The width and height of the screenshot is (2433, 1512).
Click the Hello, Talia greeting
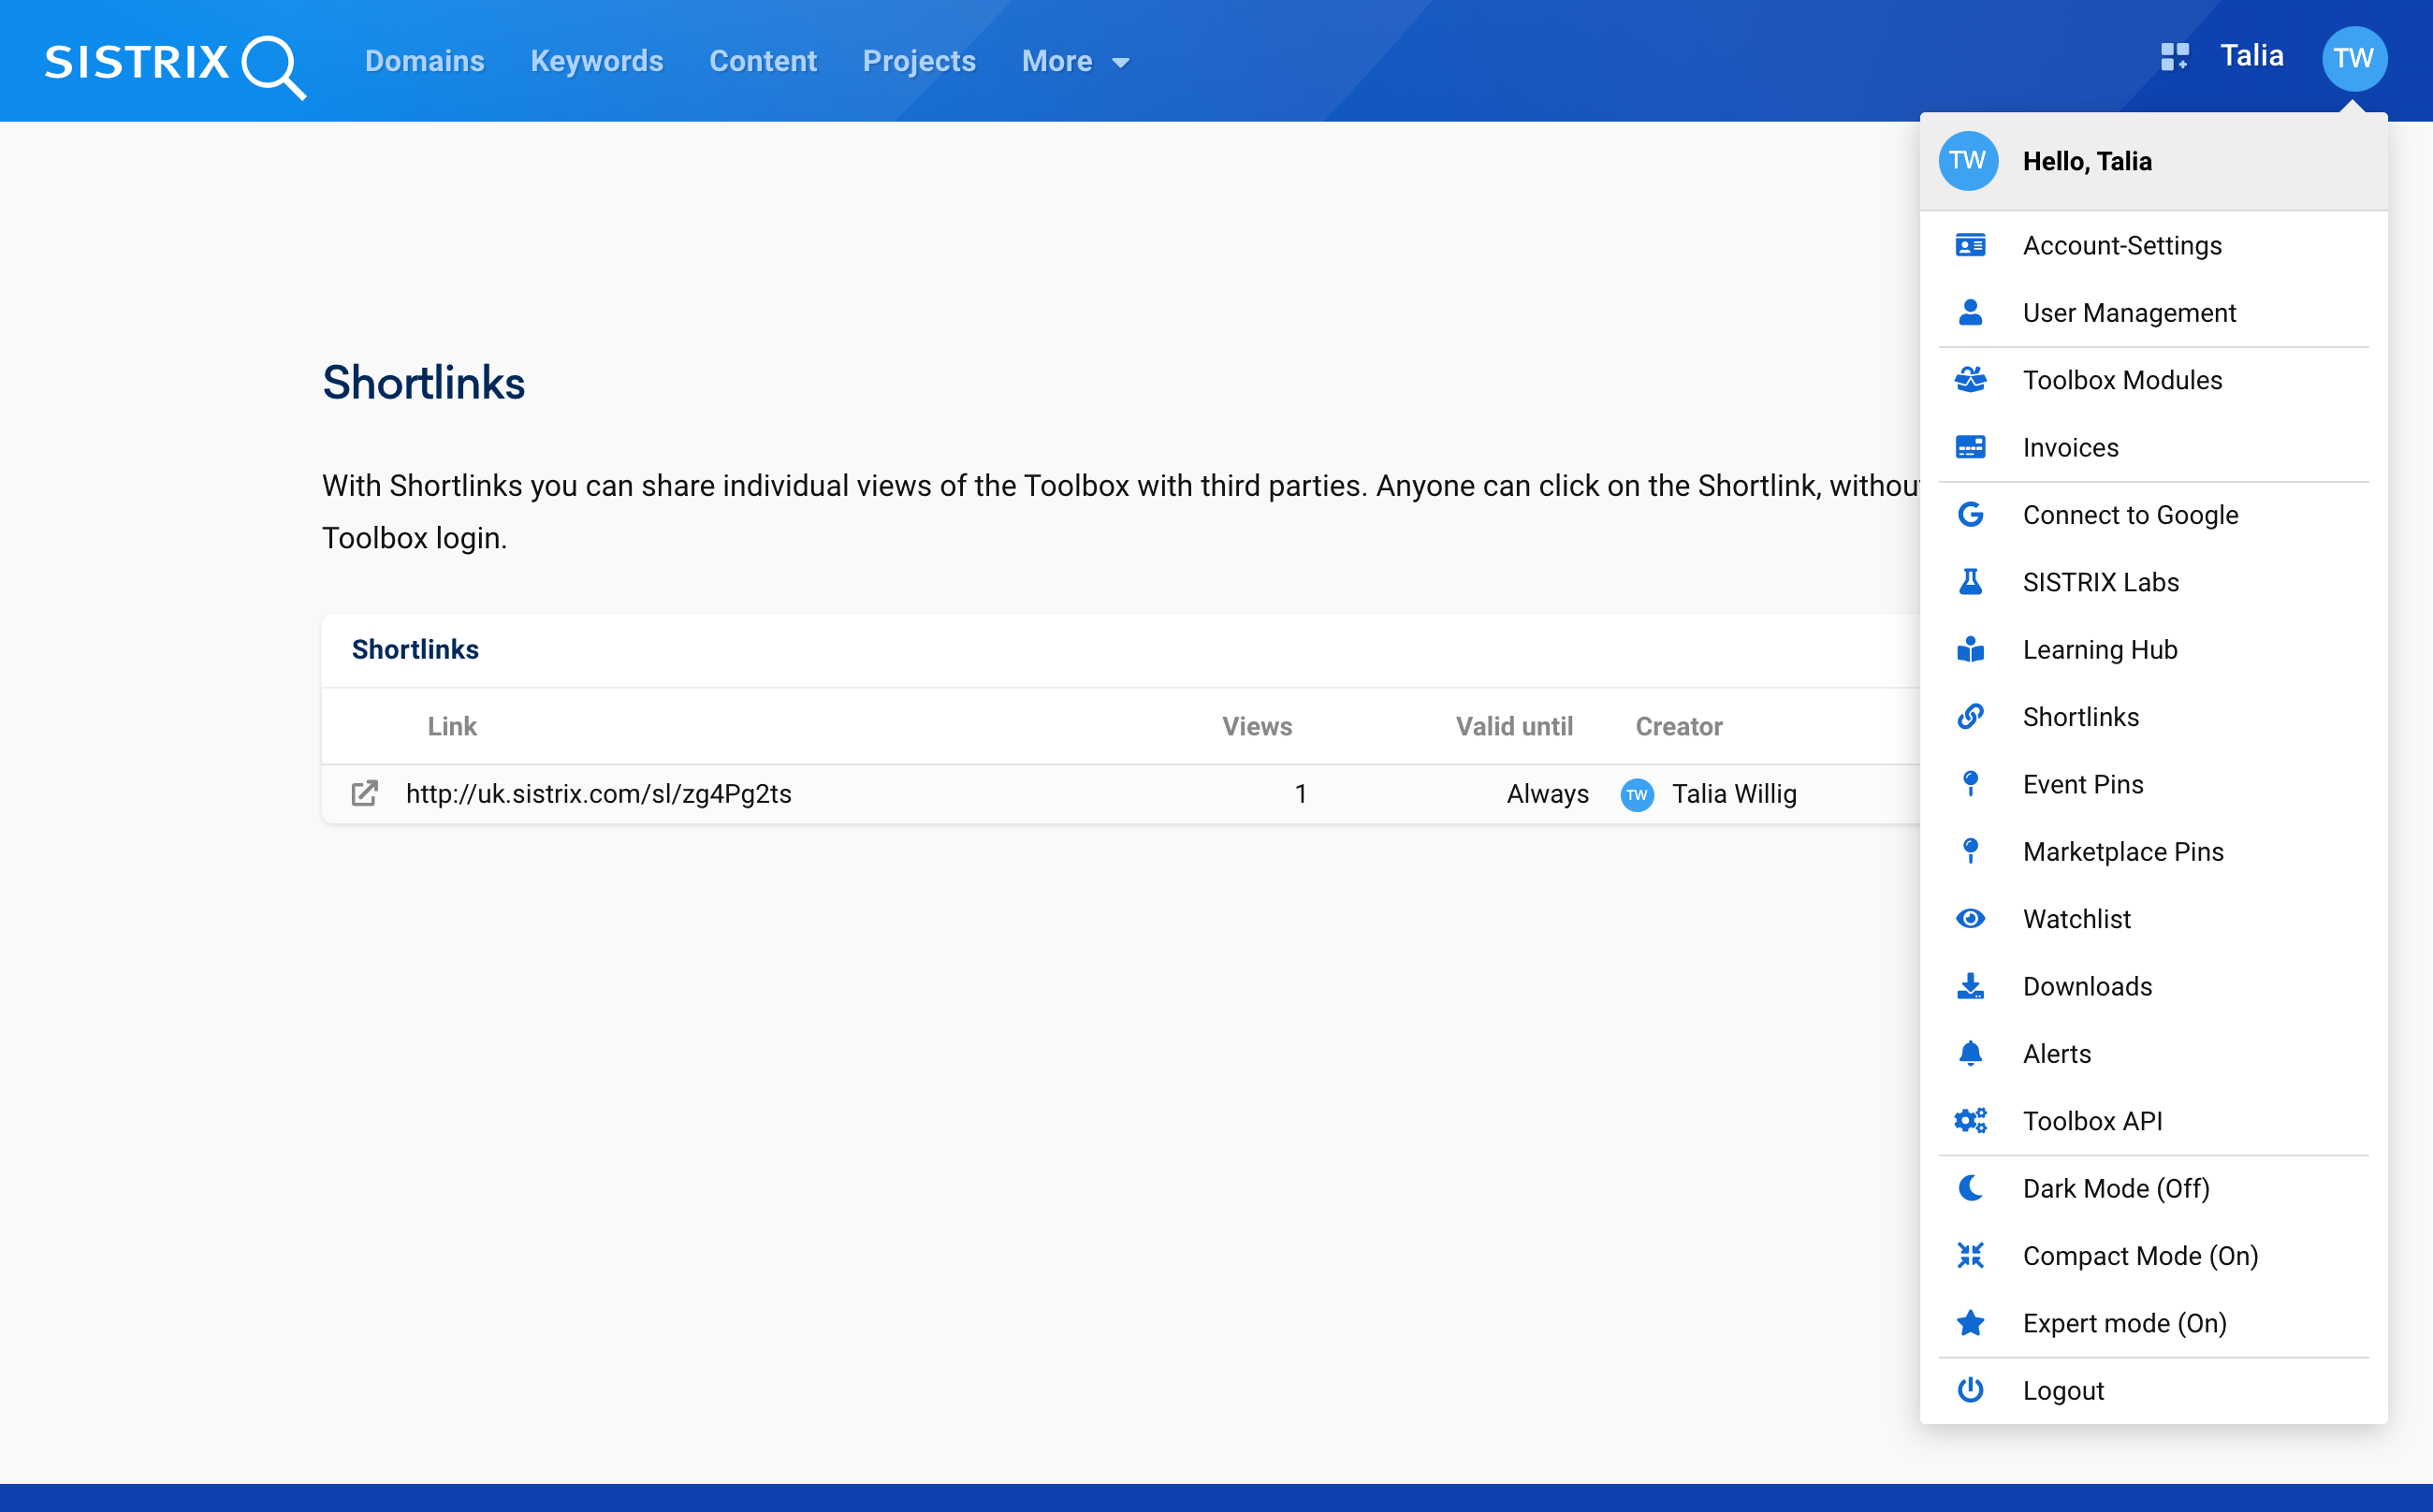coord(2086,161)
